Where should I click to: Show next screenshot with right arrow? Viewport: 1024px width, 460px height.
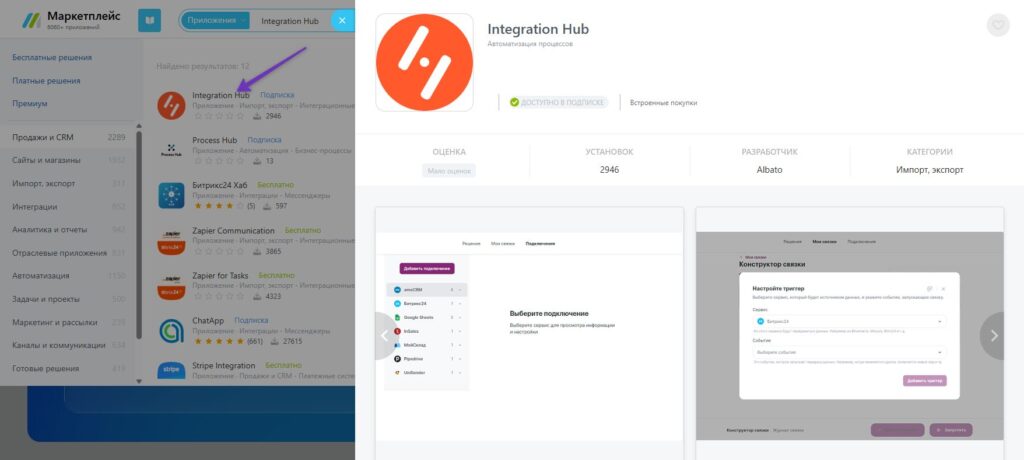(x=993, y=336)
